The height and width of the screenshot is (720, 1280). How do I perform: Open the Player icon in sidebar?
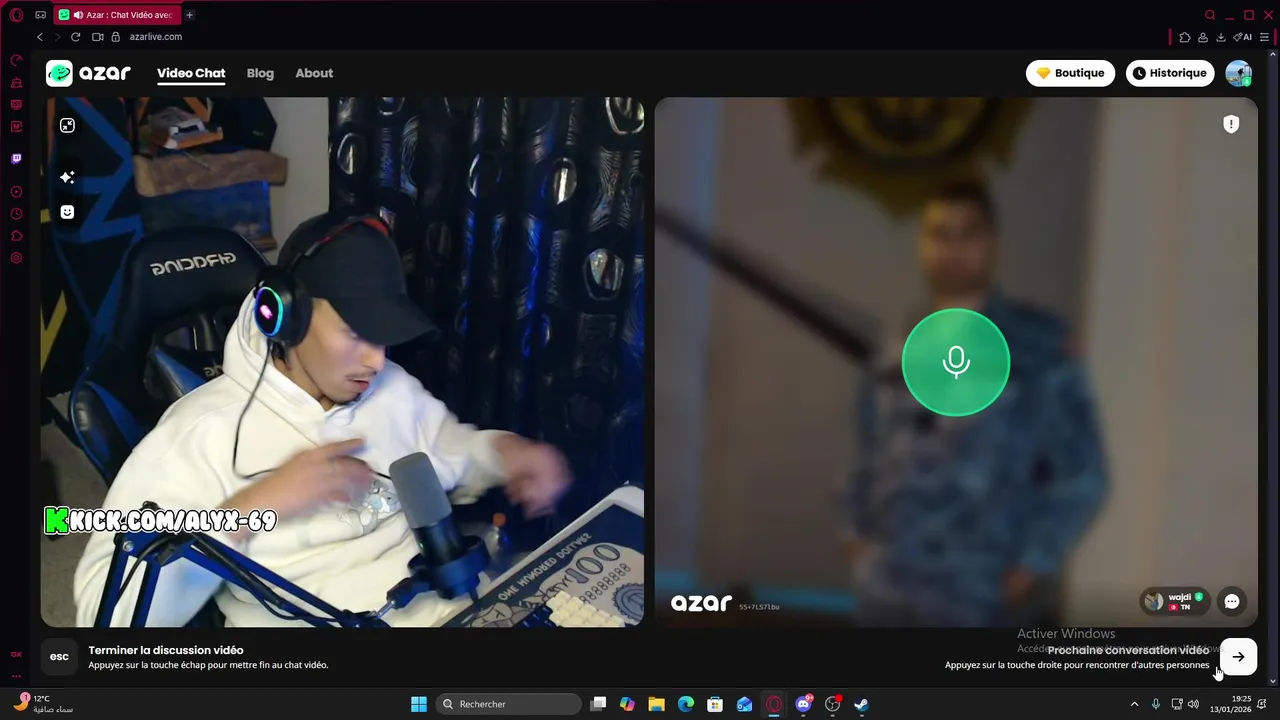(16, 191)
